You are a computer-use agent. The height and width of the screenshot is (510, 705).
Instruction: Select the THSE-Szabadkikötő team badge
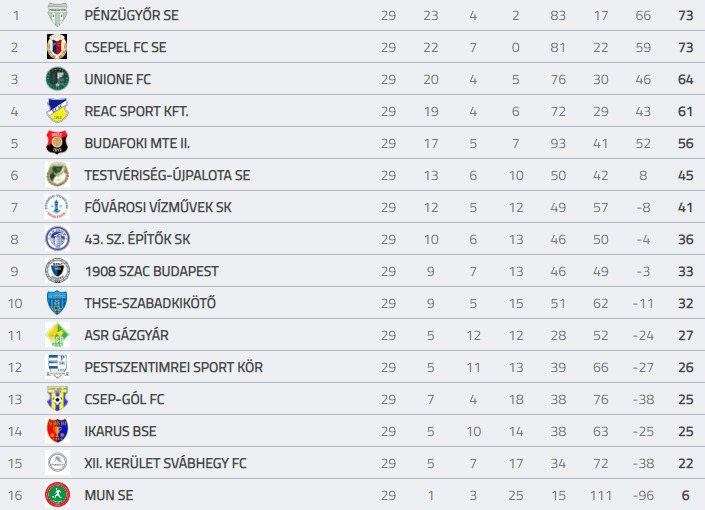coord(57,303)
